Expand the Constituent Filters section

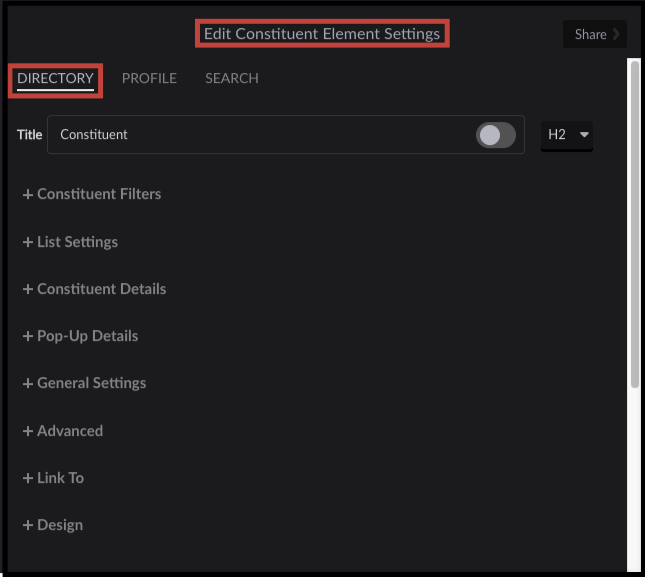(92, 194)
